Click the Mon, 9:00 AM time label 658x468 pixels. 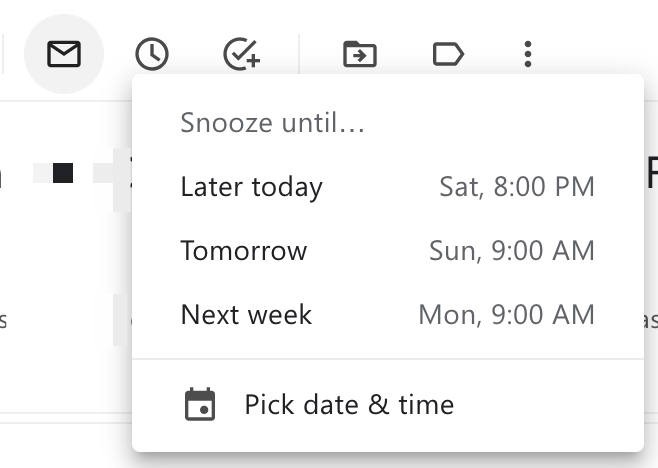click(x=507, y=314)
